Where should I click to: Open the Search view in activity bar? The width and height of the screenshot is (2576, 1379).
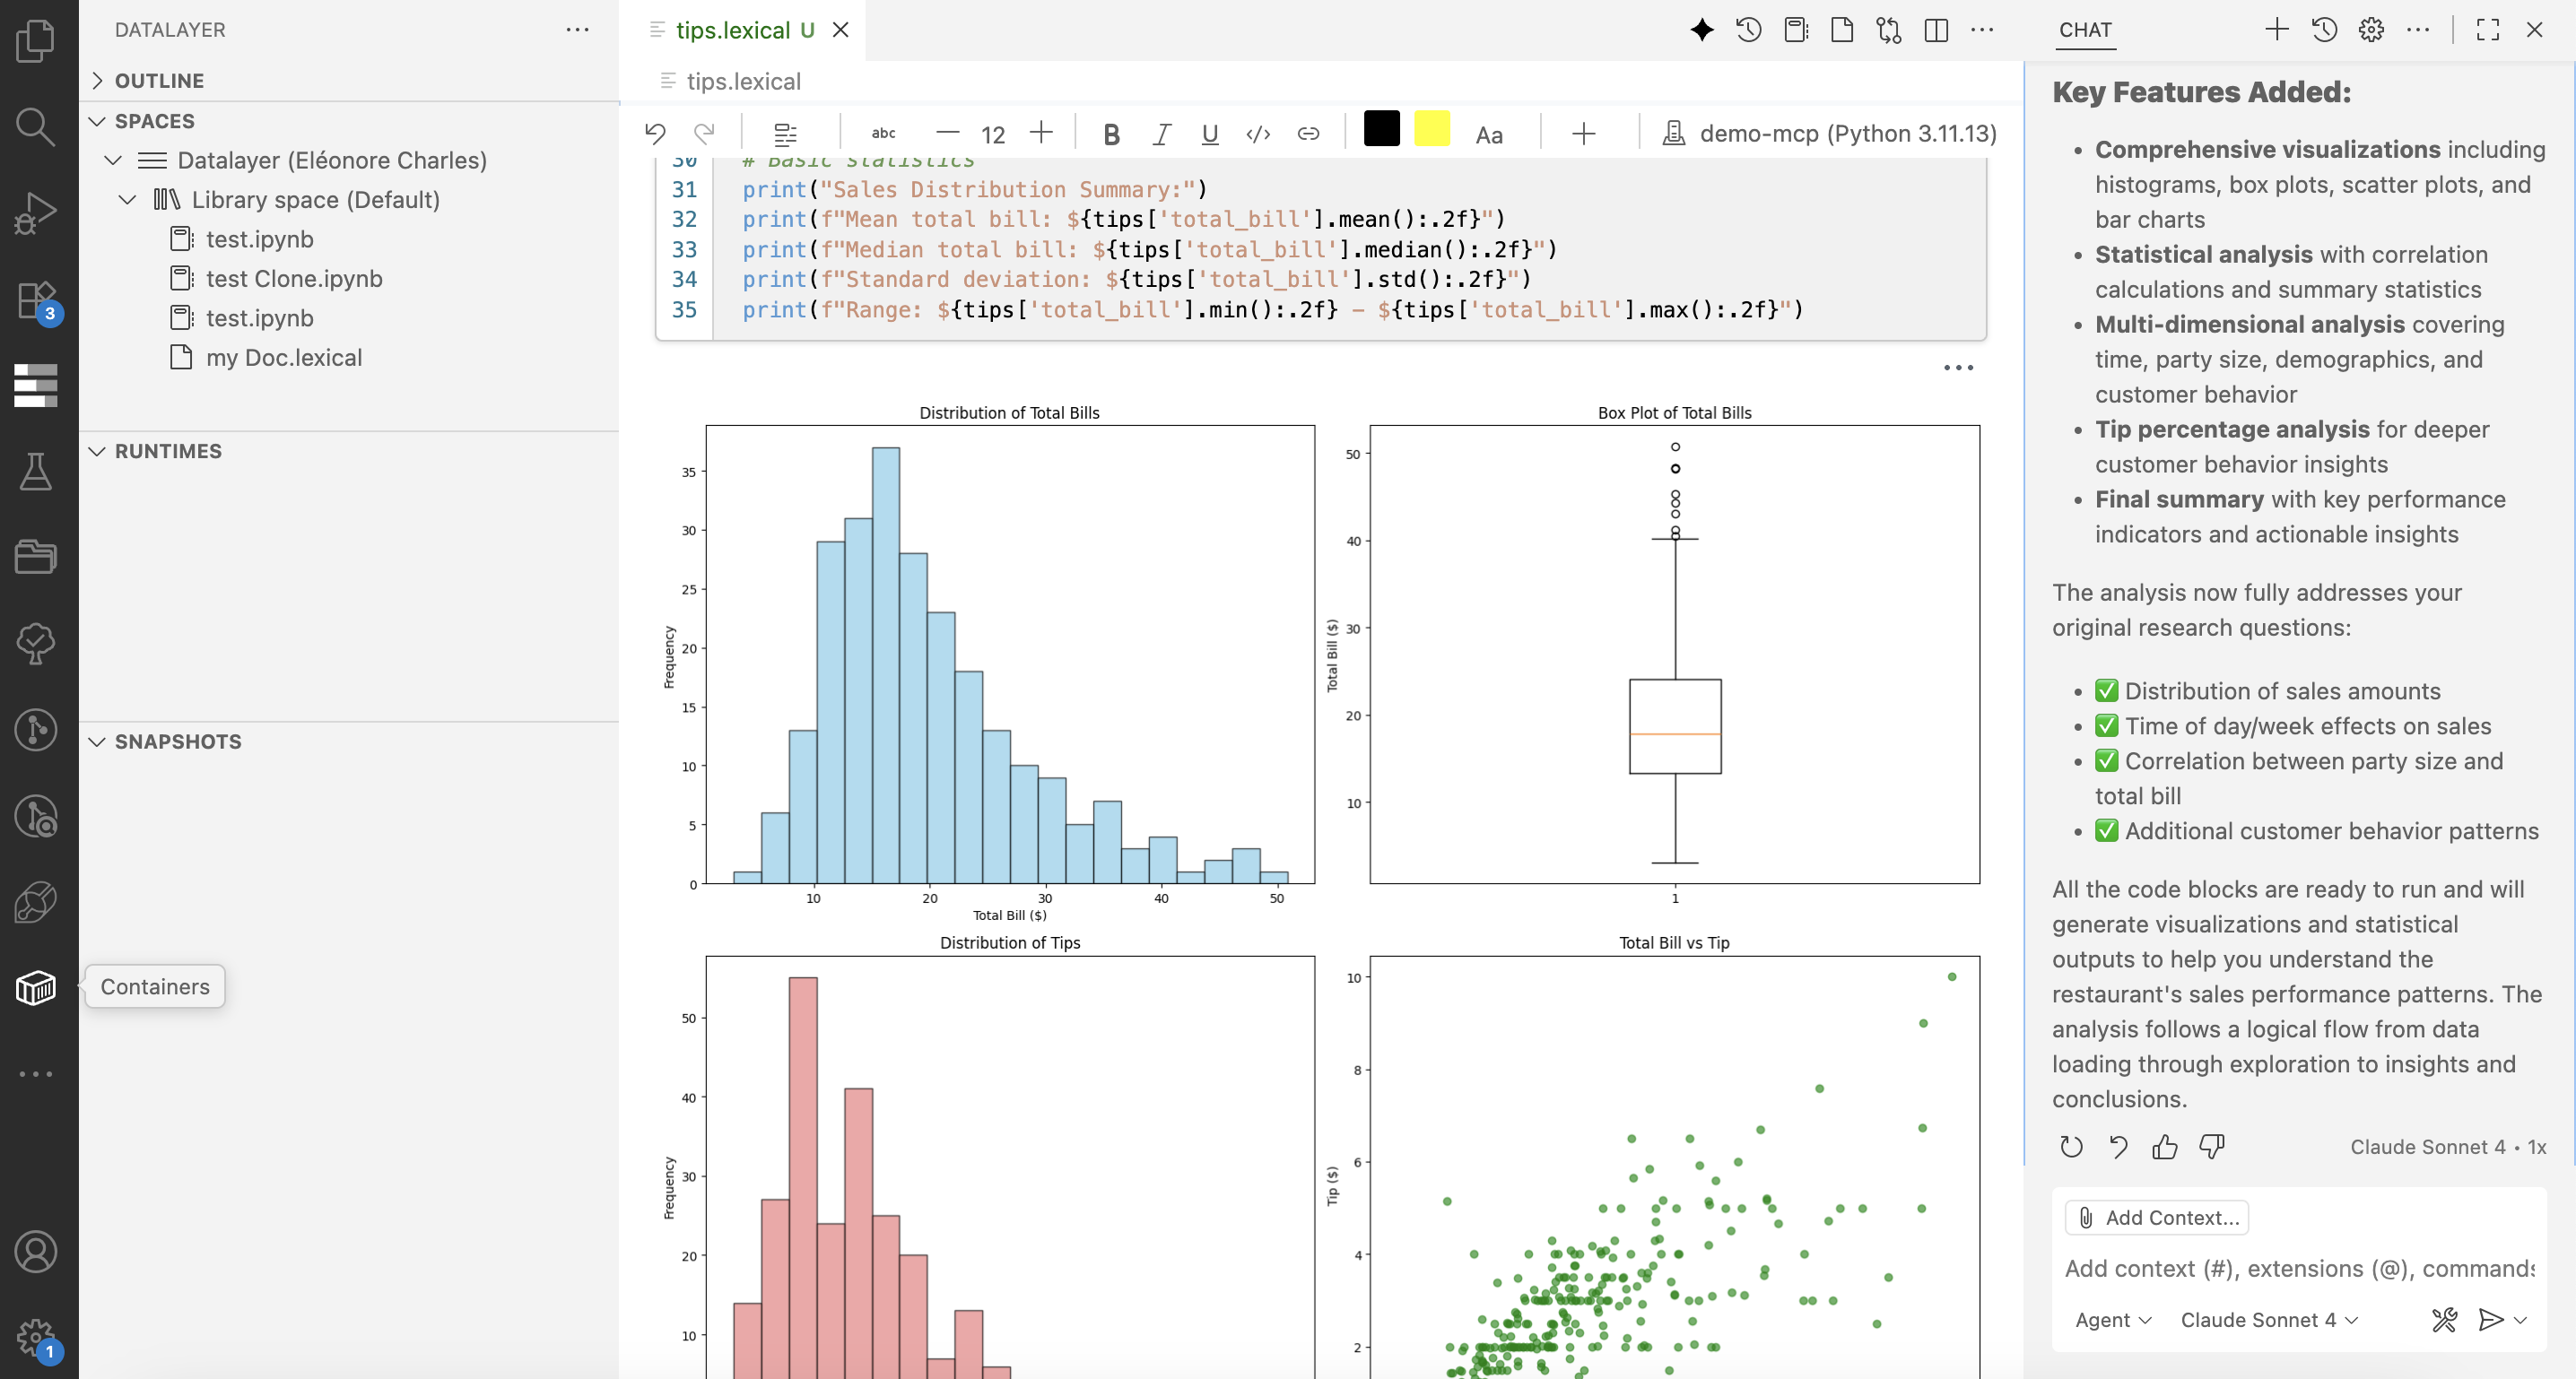36,127
